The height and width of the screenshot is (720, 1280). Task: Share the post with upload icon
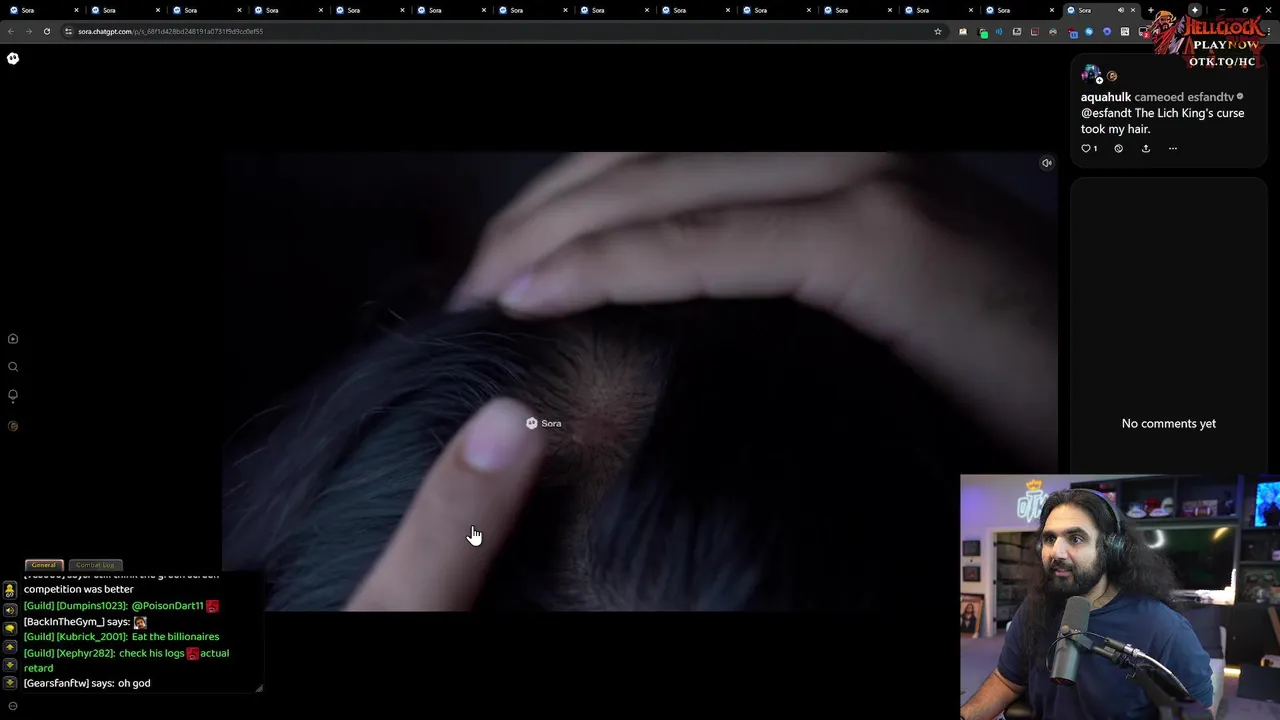click(1146, 148)
